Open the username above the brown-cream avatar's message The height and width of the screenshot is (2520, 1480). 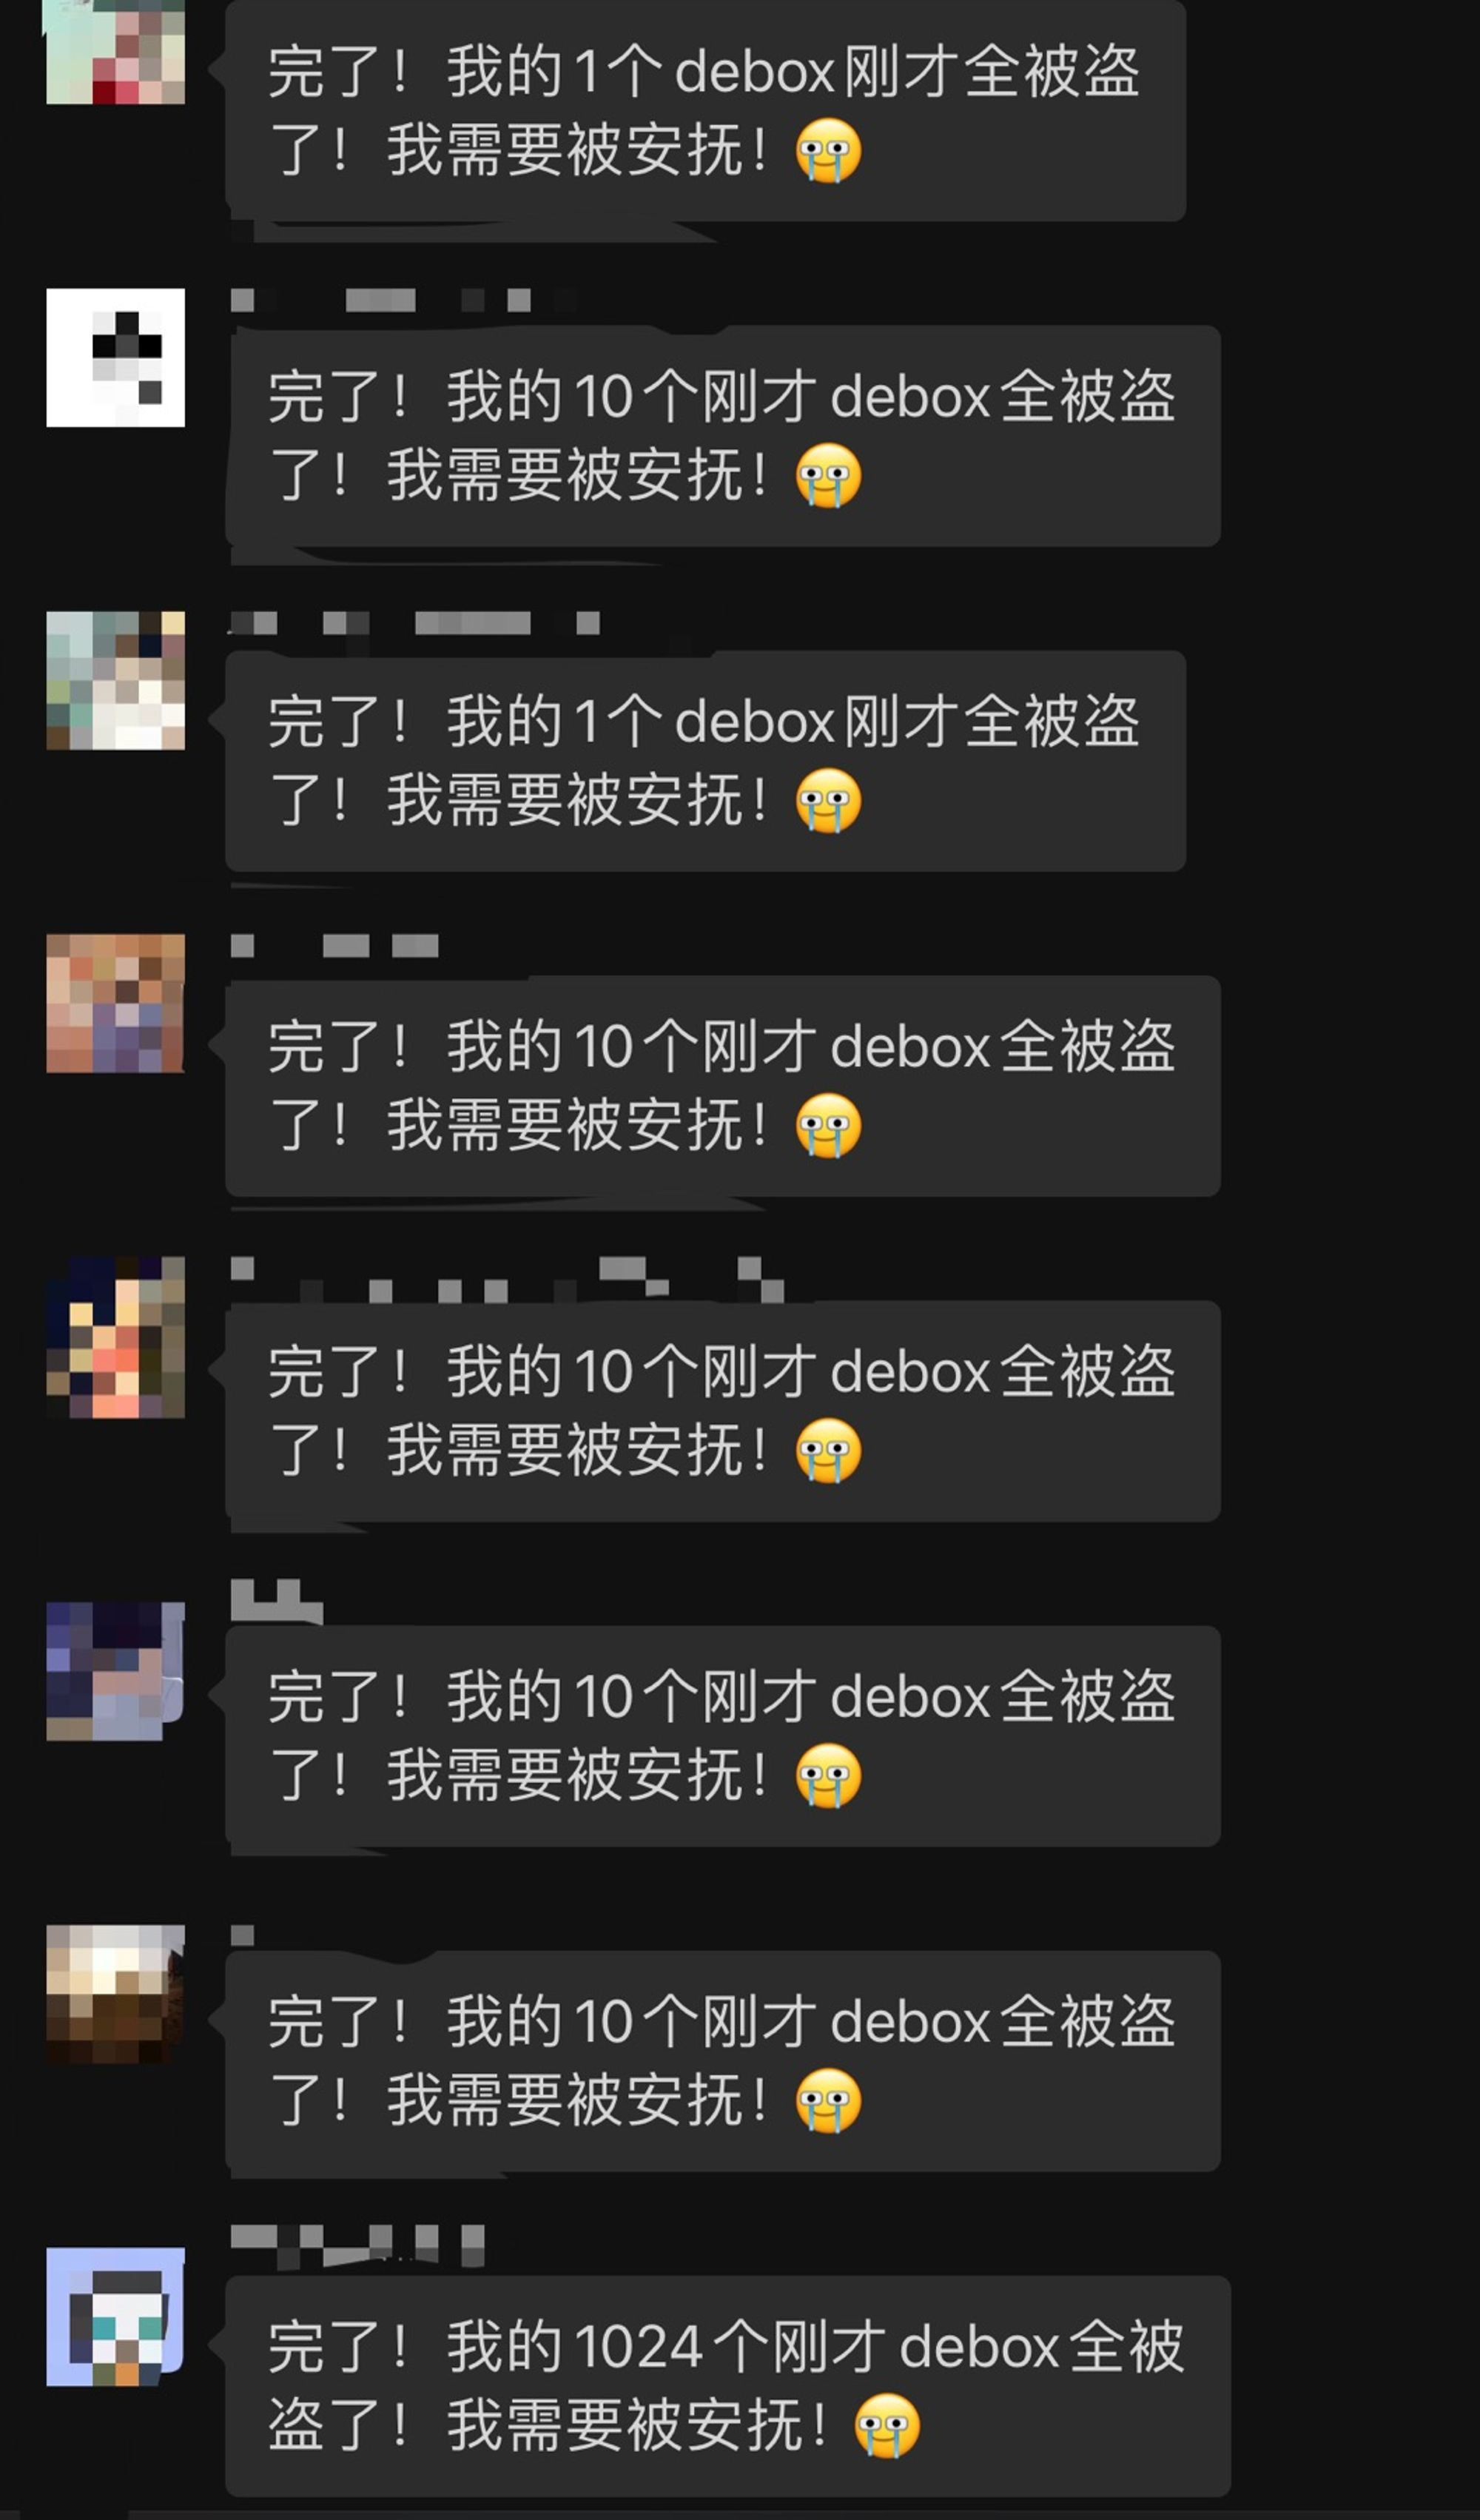242,1936
